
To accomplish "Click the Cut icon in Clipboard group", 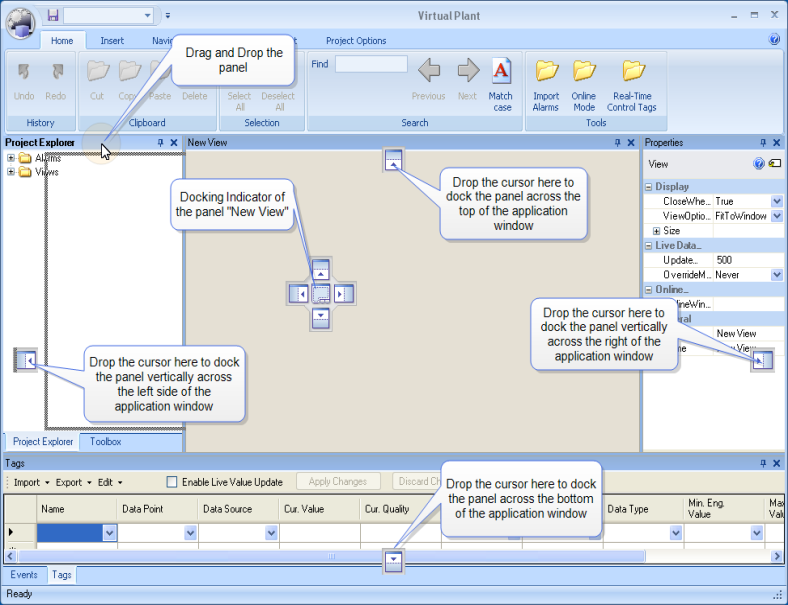I will coord(97,71).
